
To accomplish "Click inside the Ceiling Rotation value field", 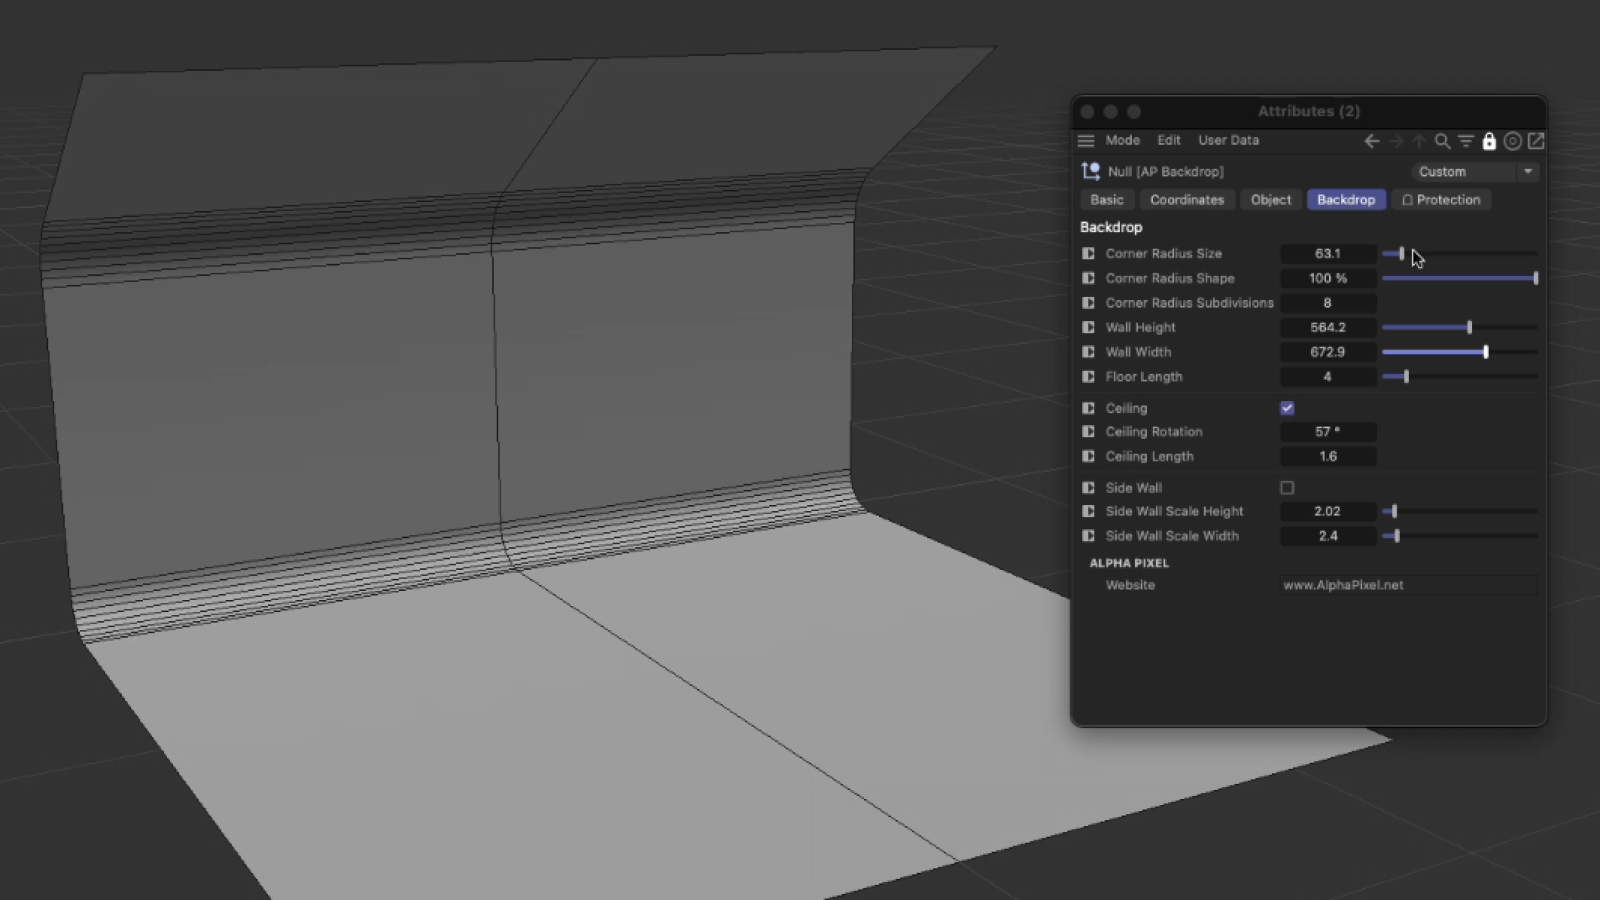I will 1328,431.
